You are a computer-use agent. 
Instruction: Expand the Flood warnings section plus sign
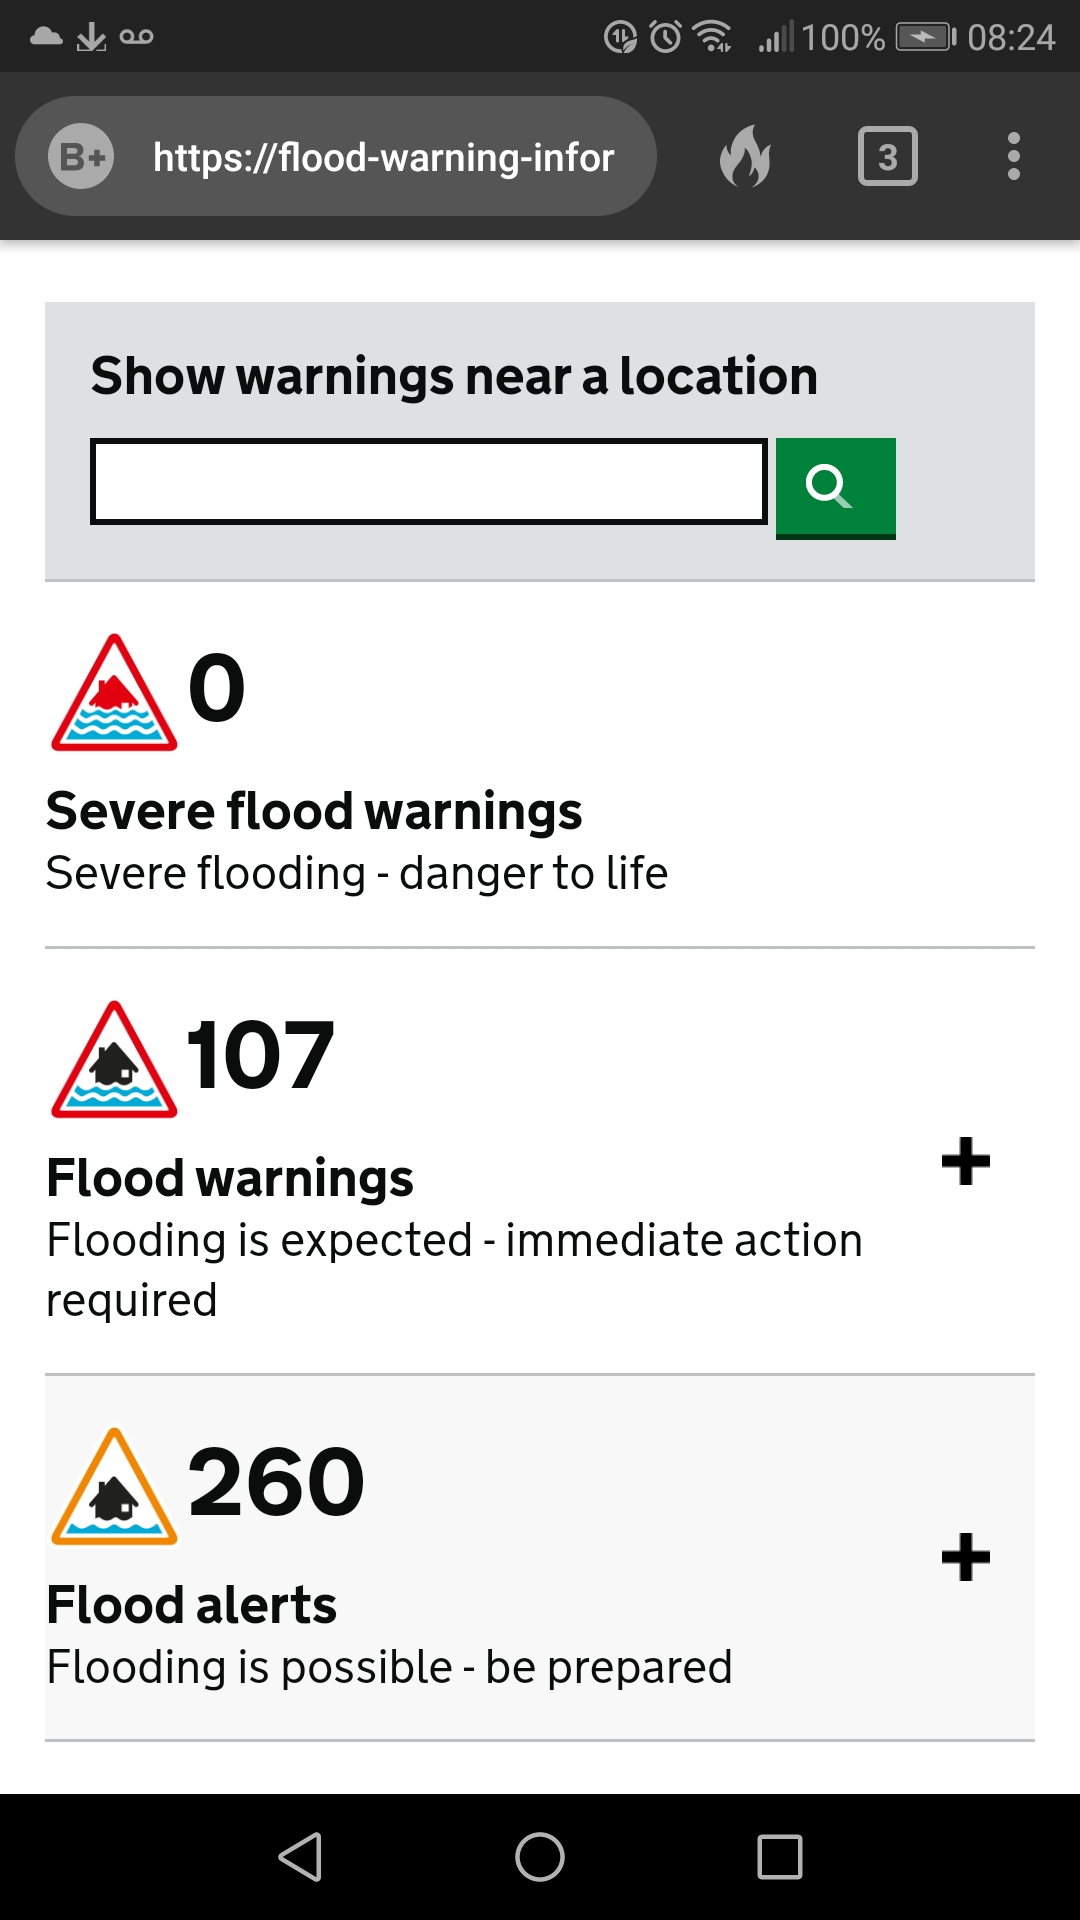pyautogui.click(x=965, y=1161)
